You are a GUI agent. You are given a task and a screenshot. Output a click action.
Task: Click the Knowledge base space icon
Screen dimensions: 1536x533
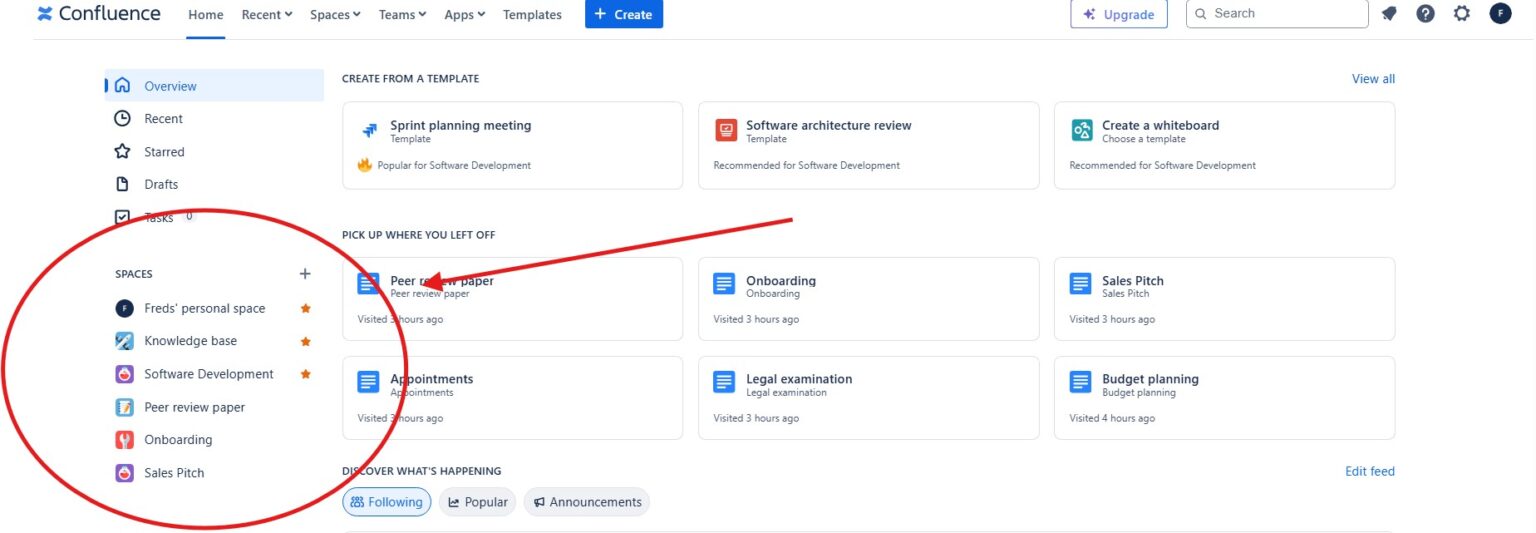(x=124, y=341)
